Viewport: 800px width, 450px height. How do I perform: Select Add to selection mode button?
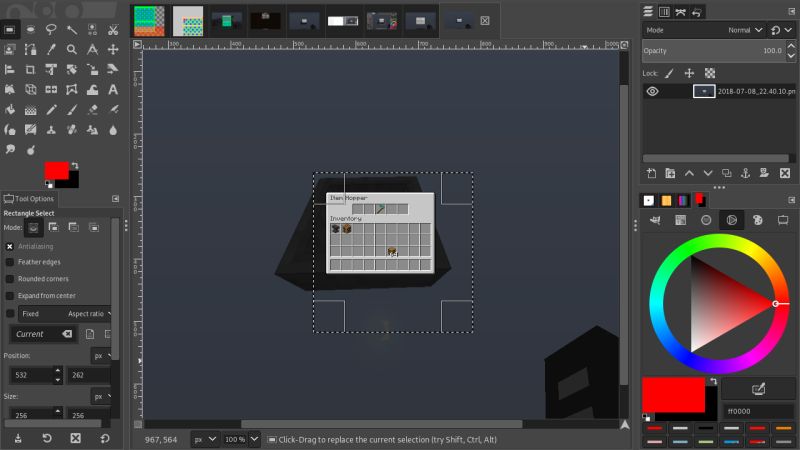pyautogui.click(x=54, y=228)
